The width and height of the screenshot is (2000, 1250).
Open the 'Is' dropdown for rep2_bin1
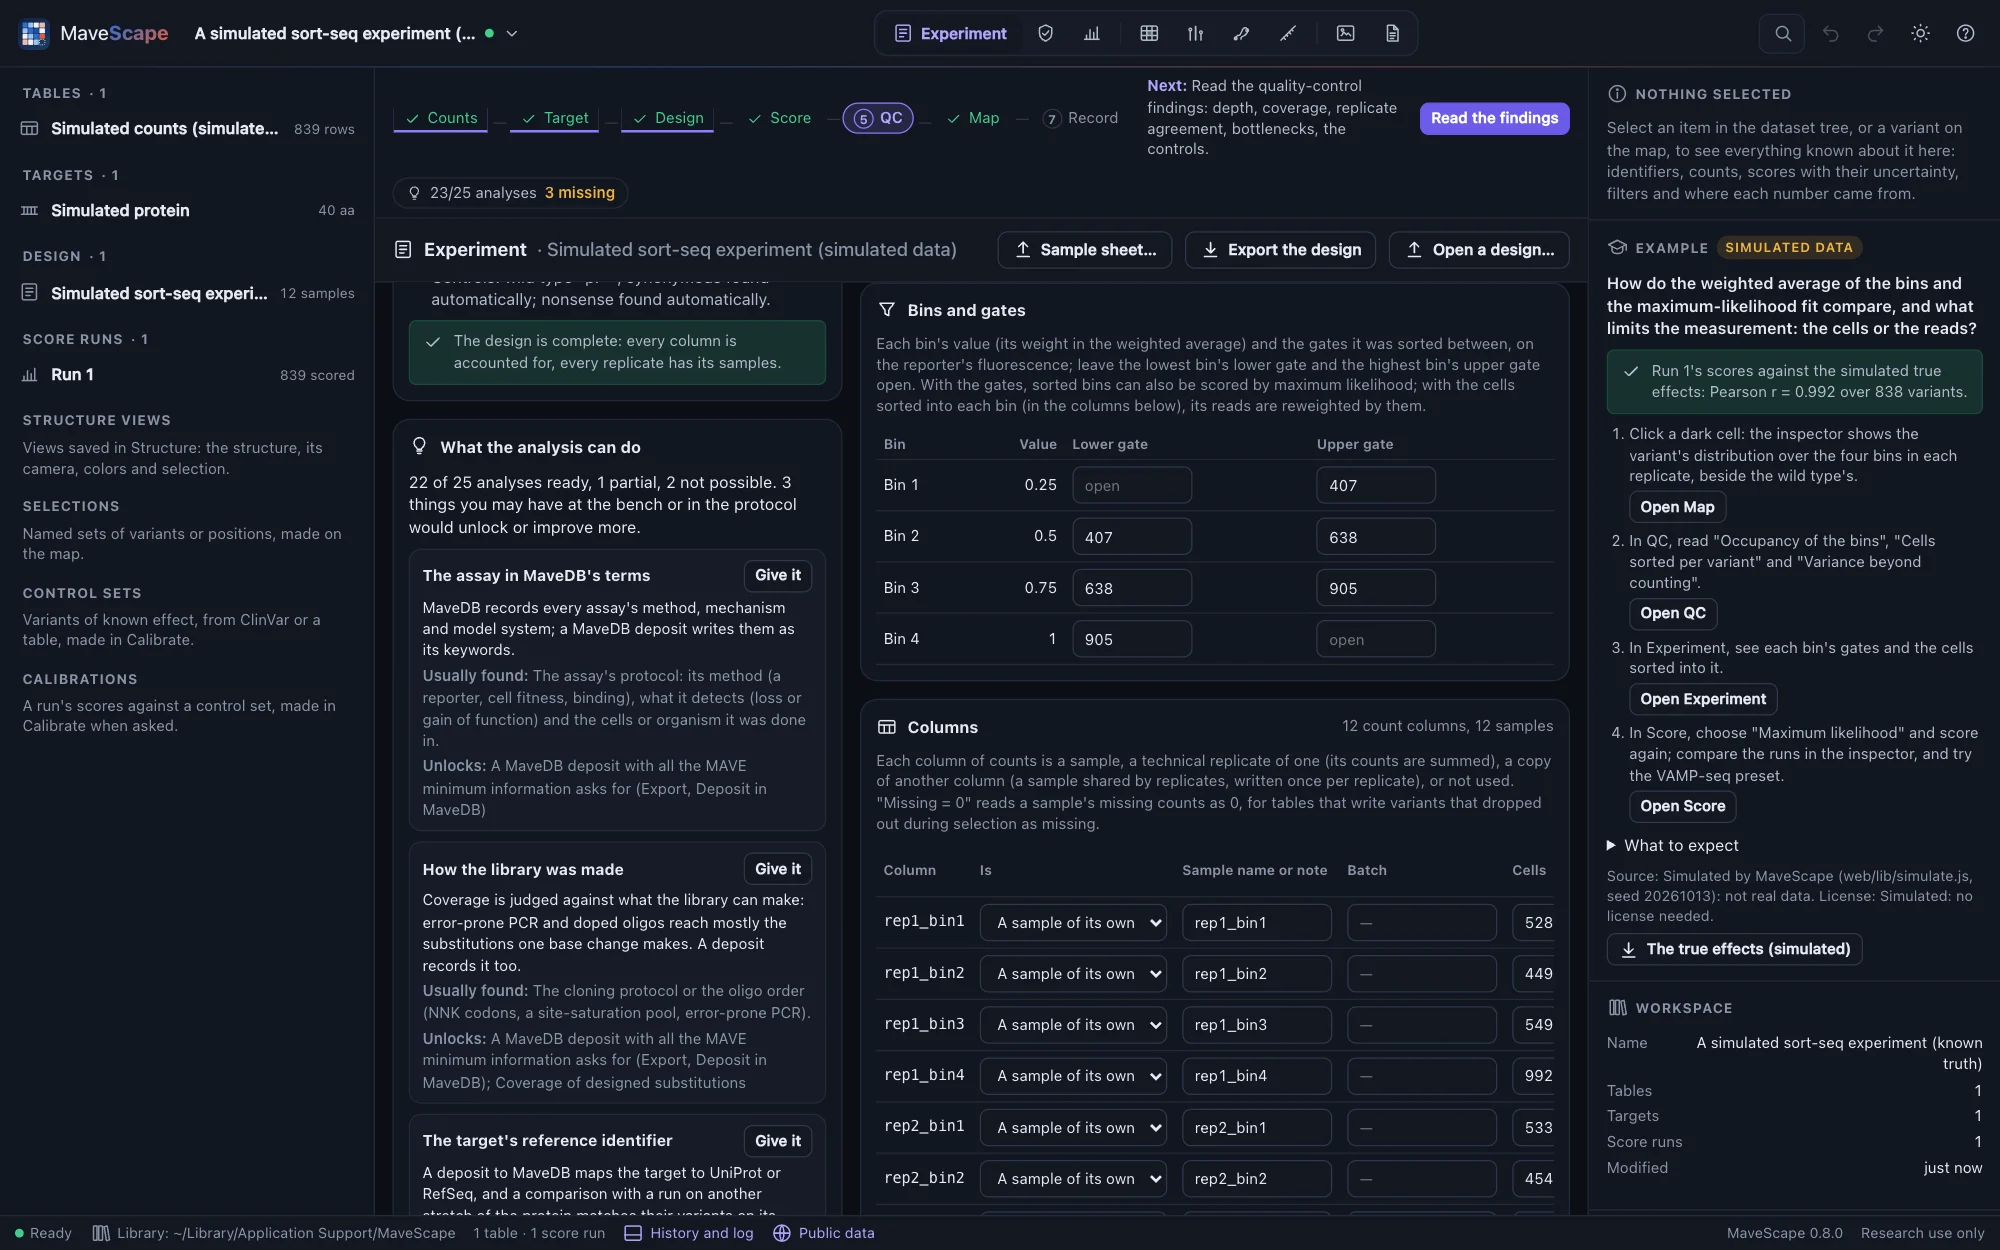[1074, 1127]
